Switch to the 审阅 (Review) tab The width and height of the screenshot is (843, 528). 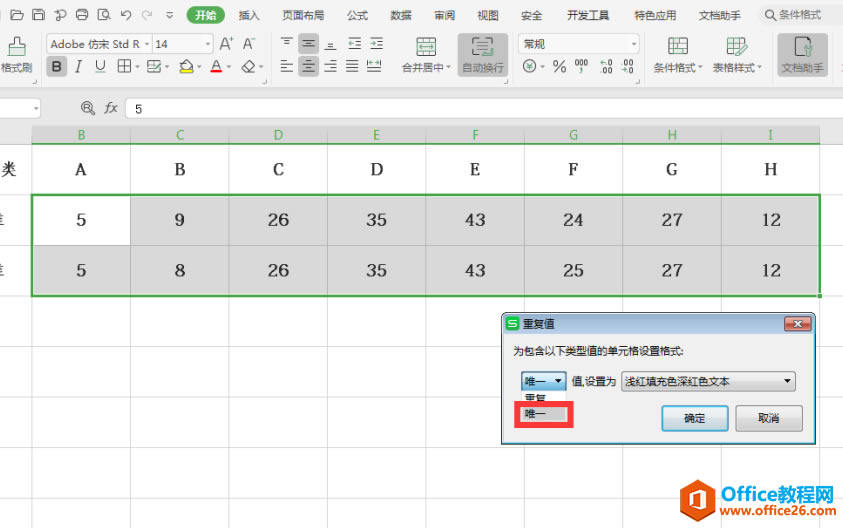(445, 15)
